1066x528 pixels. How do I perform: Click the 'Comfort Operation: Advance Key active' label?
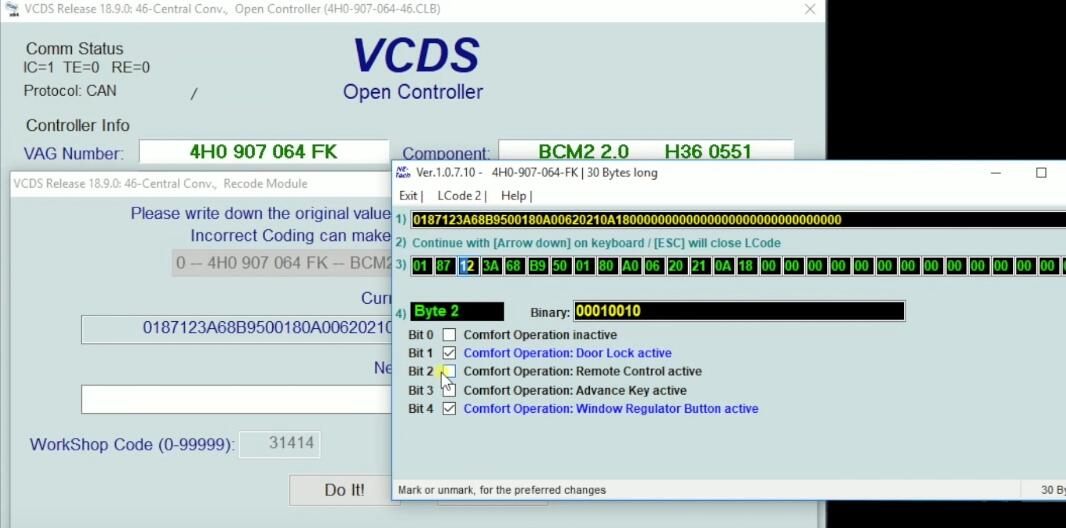pos(574,391)
